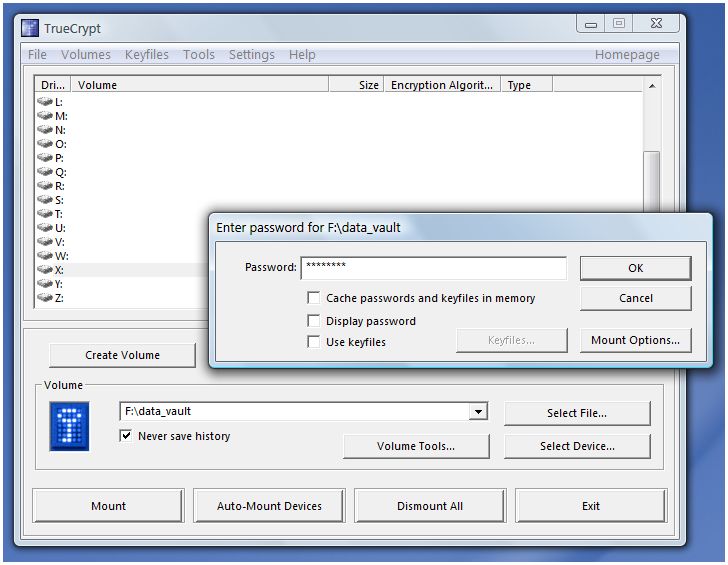Expand the volume path dropdown

point(478,412)
